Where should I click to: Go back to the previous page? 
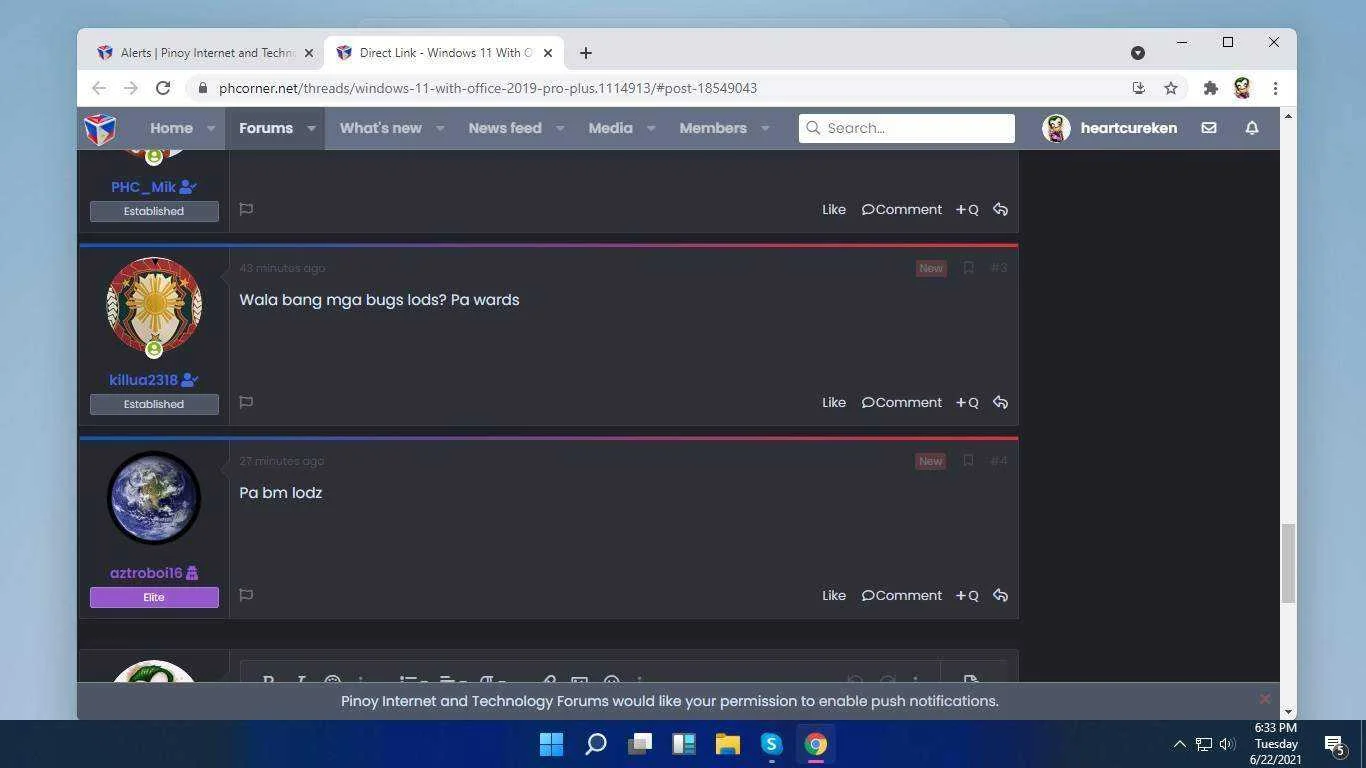coord(99,88)
